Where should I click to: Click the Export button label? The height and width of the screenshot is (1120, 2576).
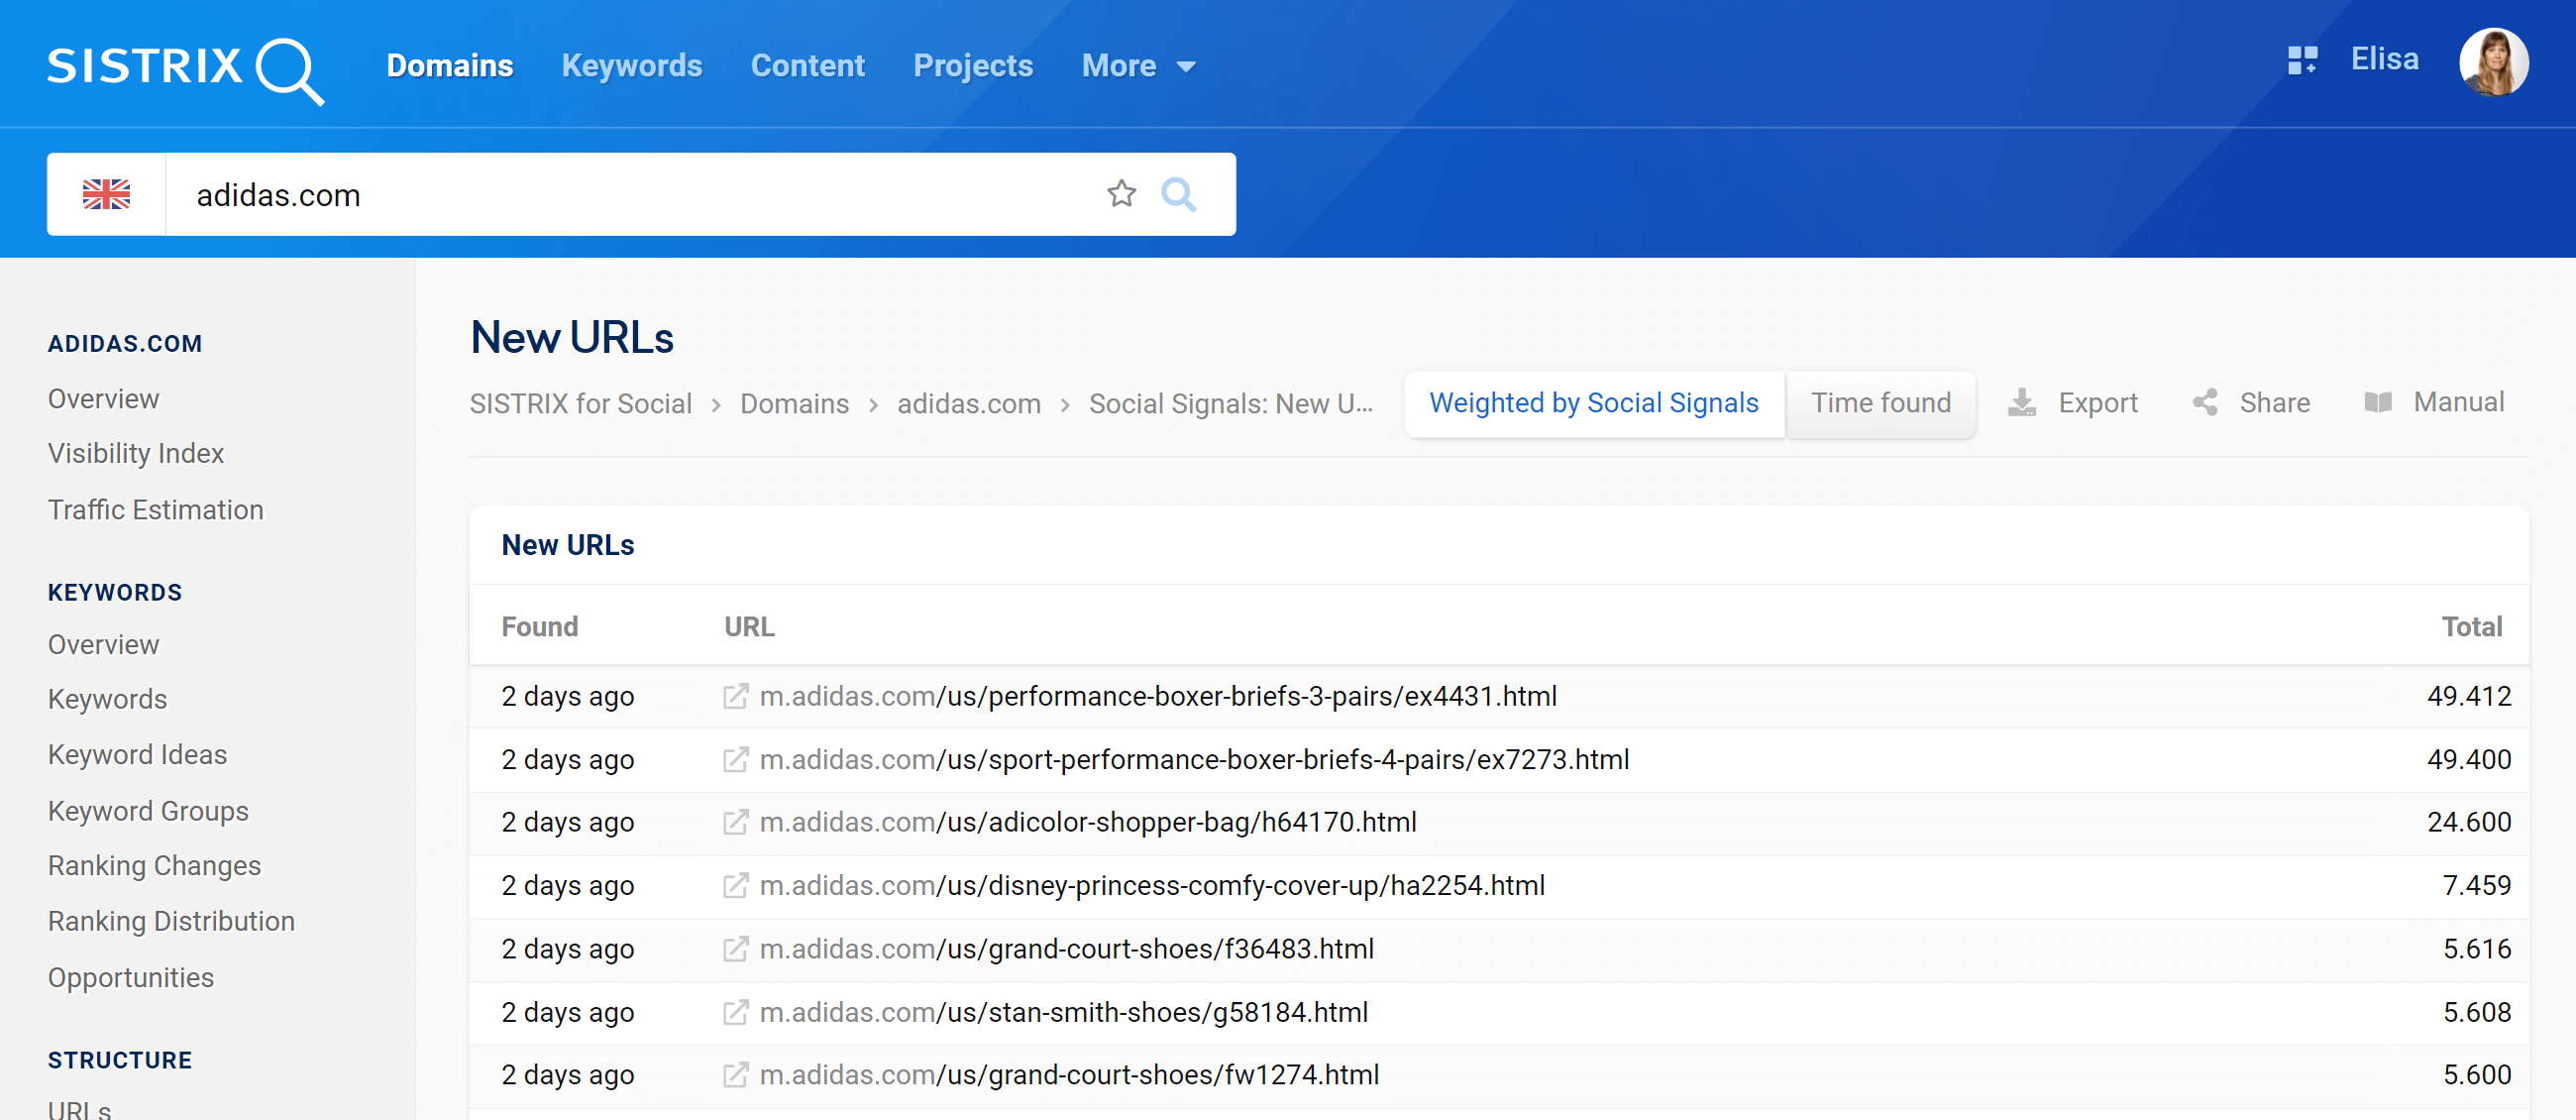click(x=2097, y=403)
